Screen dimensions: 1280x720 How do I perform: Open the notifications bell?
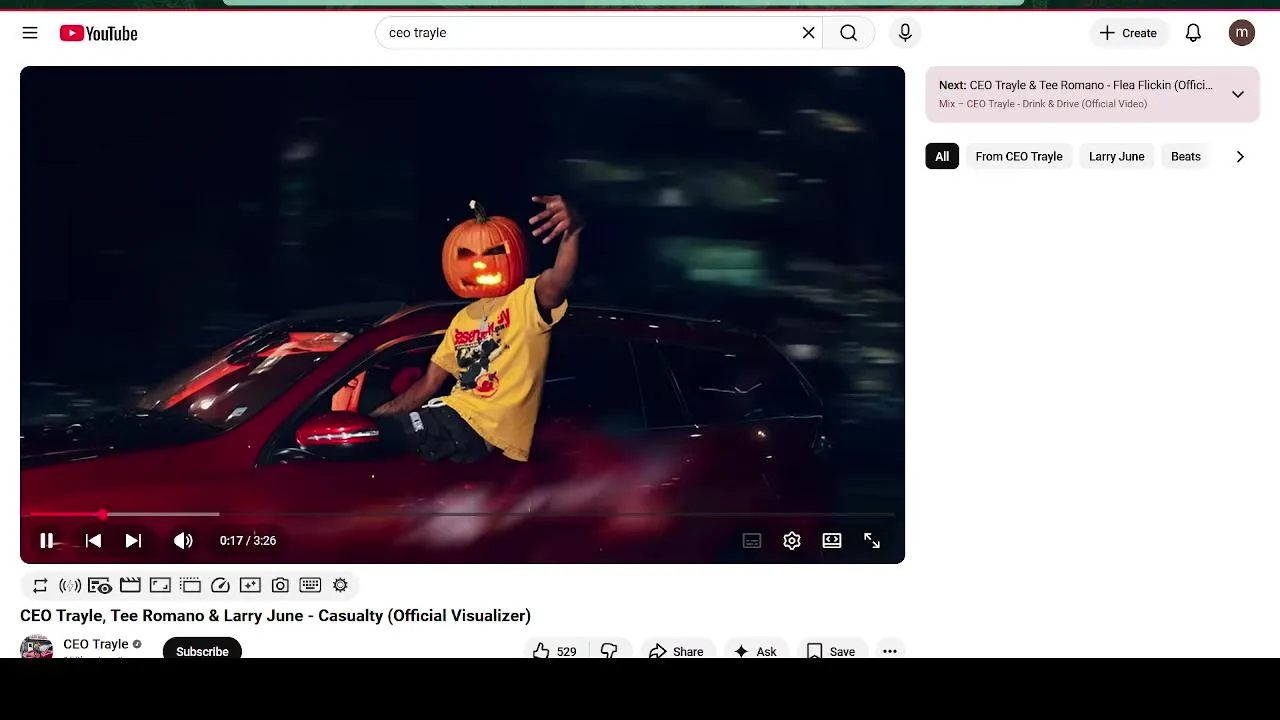click(1193, 33)
